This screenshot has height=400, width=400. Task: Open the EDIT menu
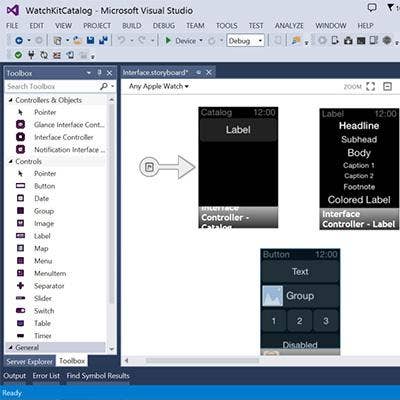(37, 26)
